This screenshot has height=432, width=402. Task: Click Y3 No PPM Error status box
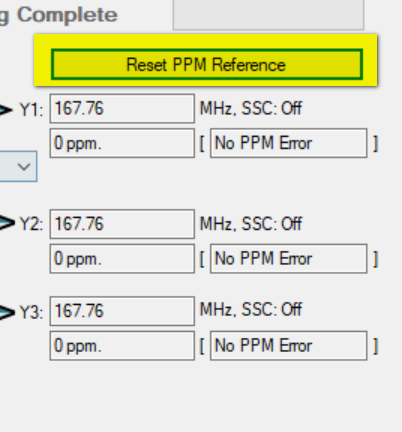(289, 346)
